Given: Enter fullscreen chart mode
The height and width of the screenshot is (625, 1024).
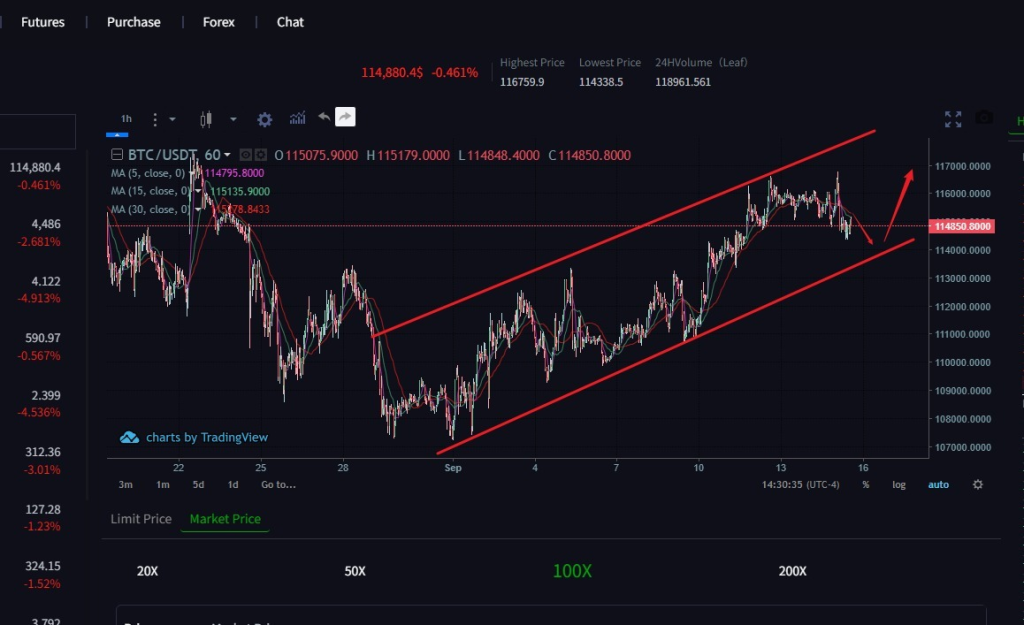Looking at the screenshot, I should pyautogui.click(x=953, y=119).
